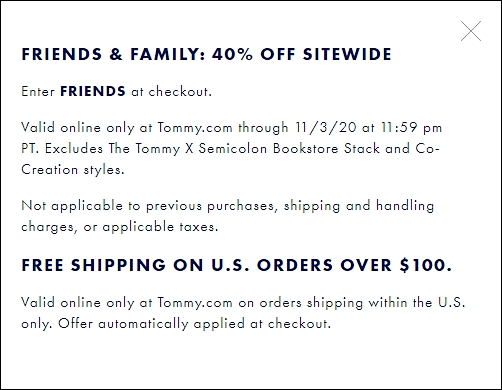Click Tommy.com in the free shipping terms
The height and width of the screenshot is (390, 502).
point(195,303)
